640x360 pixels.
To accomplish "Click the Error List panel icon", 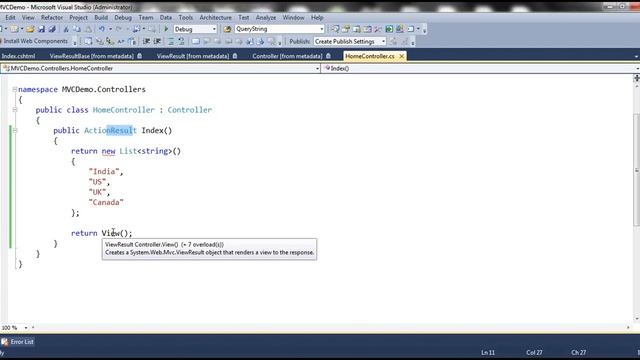I will click(5, 342).
